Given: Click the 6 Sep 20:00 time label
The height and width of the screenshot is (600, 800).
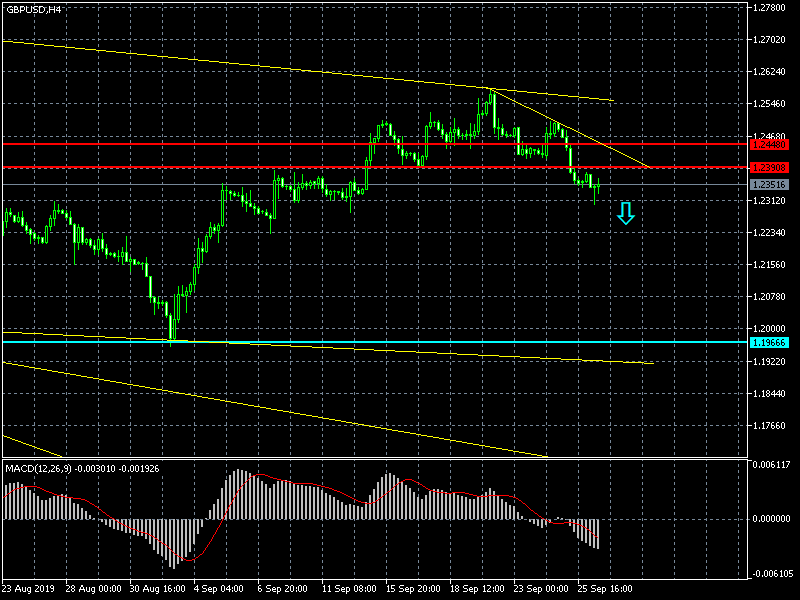Looking at the screenshot, I should click(283, 589).
